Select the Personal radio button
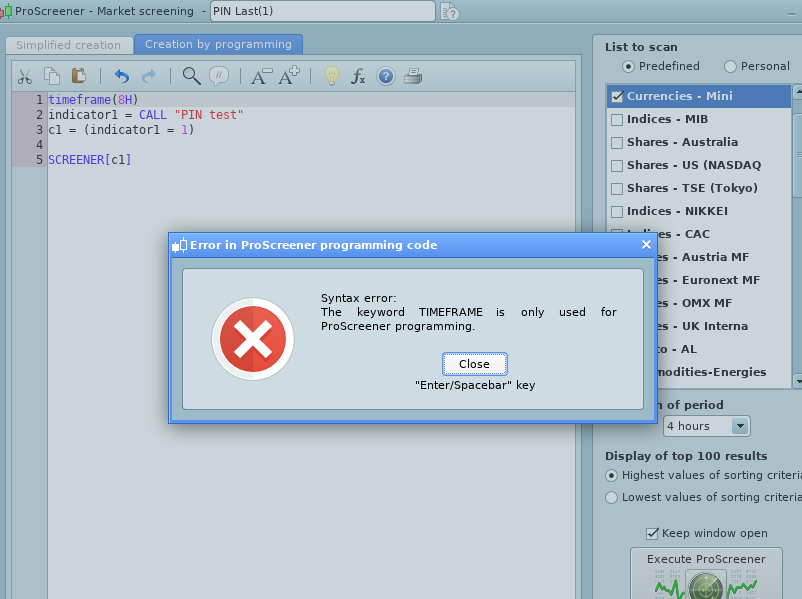Viewport: 802px width, 599px height. 730,66
